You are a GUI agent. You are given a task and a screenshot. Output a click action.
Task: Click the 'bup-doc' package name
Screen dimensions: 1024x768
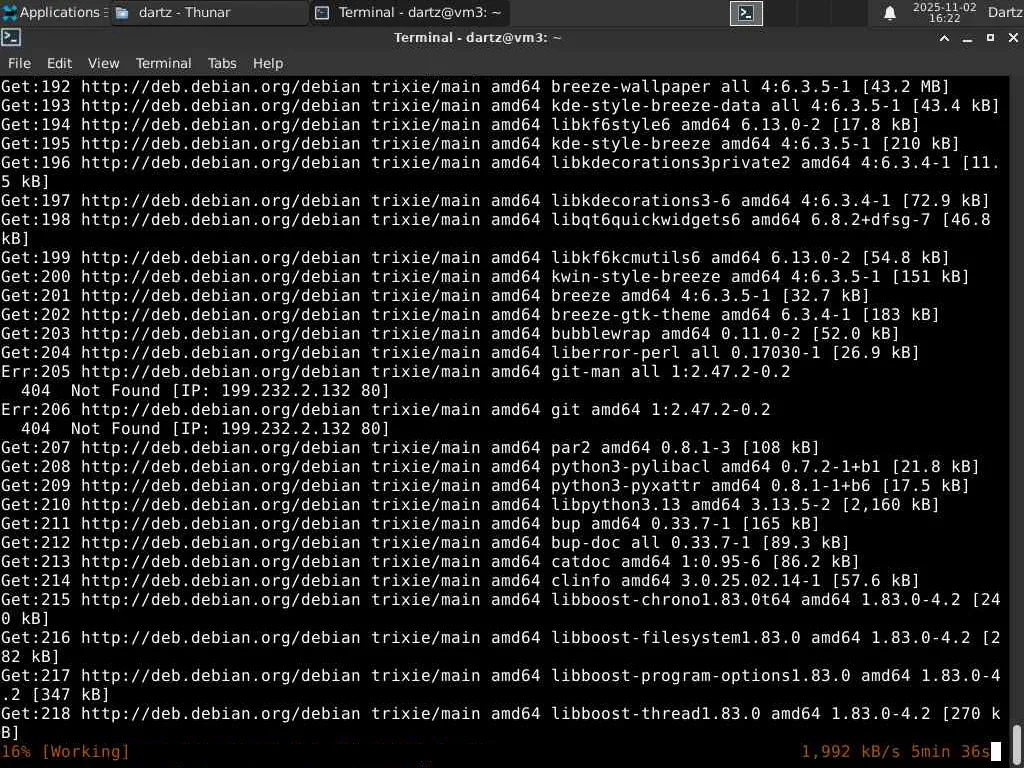586,542
